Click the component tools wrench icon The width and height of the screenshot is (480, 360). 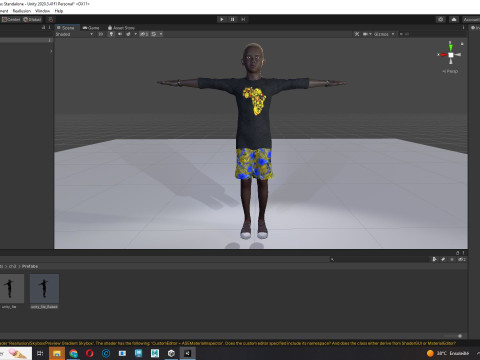(357, 34)
